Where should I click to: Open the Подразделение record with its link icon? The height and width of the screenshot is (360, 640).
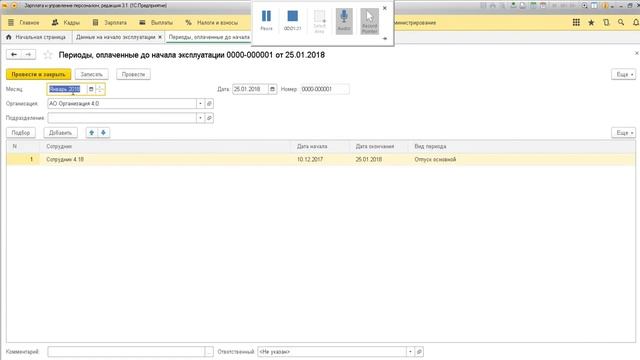(209, 118)
